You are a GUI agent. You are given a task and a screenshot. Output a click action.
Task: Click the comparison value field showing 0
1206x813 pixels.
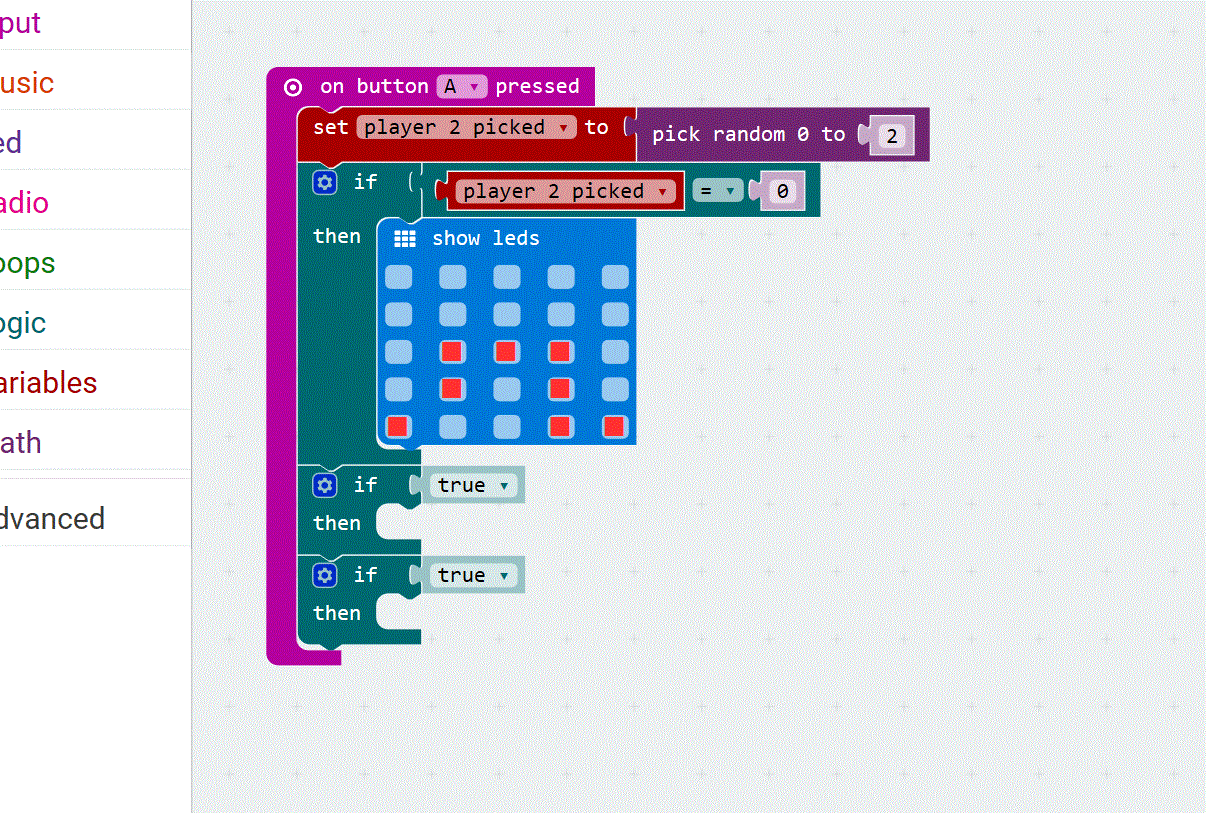pos(782,191)
